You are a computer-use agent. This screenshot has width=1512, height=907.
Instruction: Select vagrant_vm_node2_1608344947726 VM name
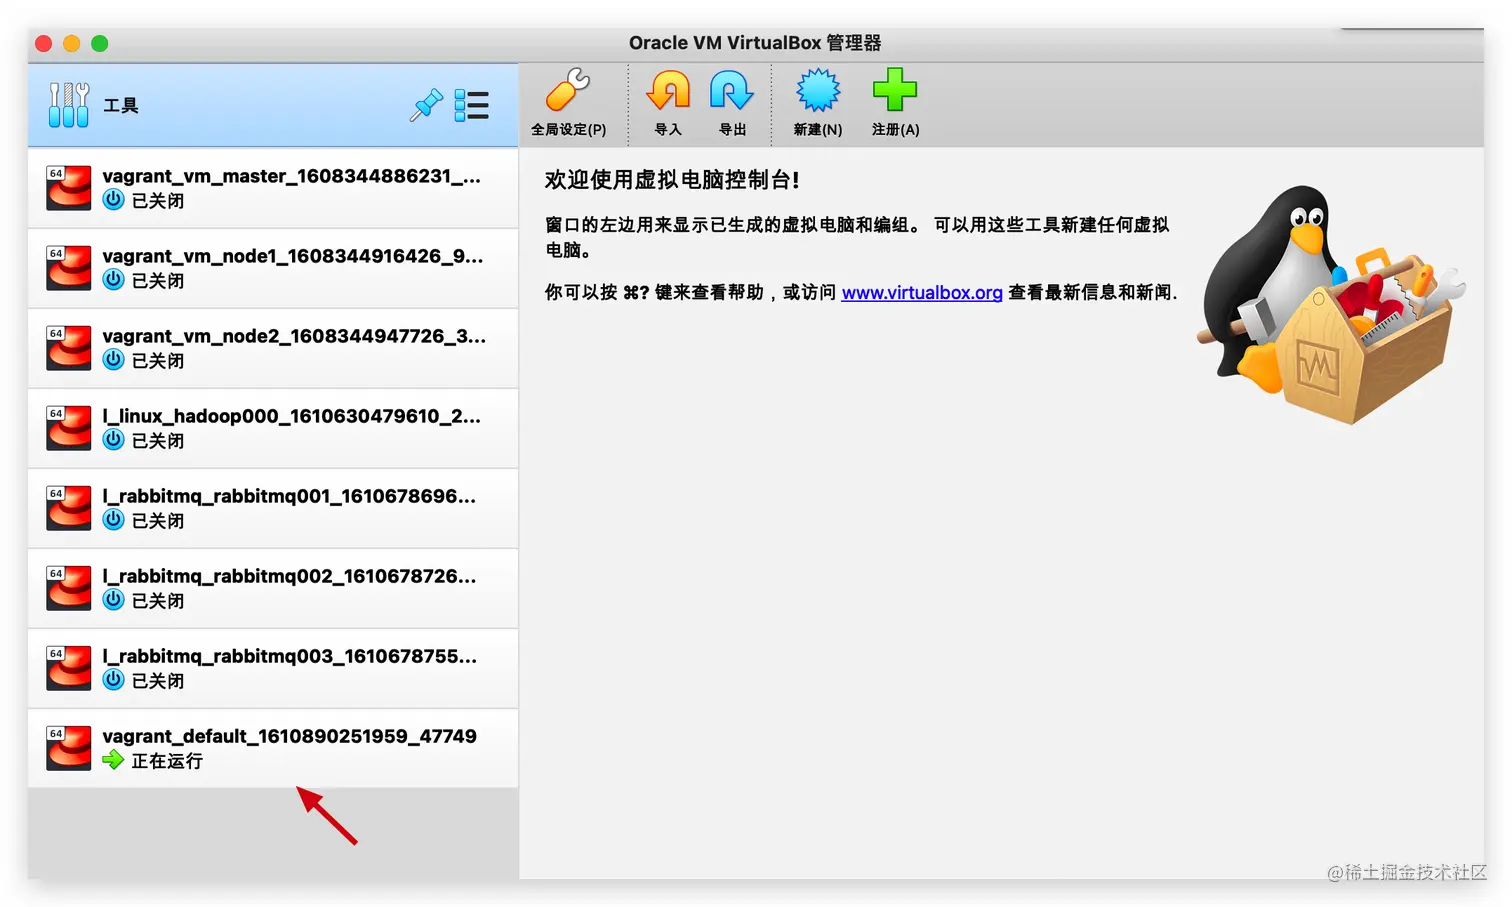(x=294, y=336)
